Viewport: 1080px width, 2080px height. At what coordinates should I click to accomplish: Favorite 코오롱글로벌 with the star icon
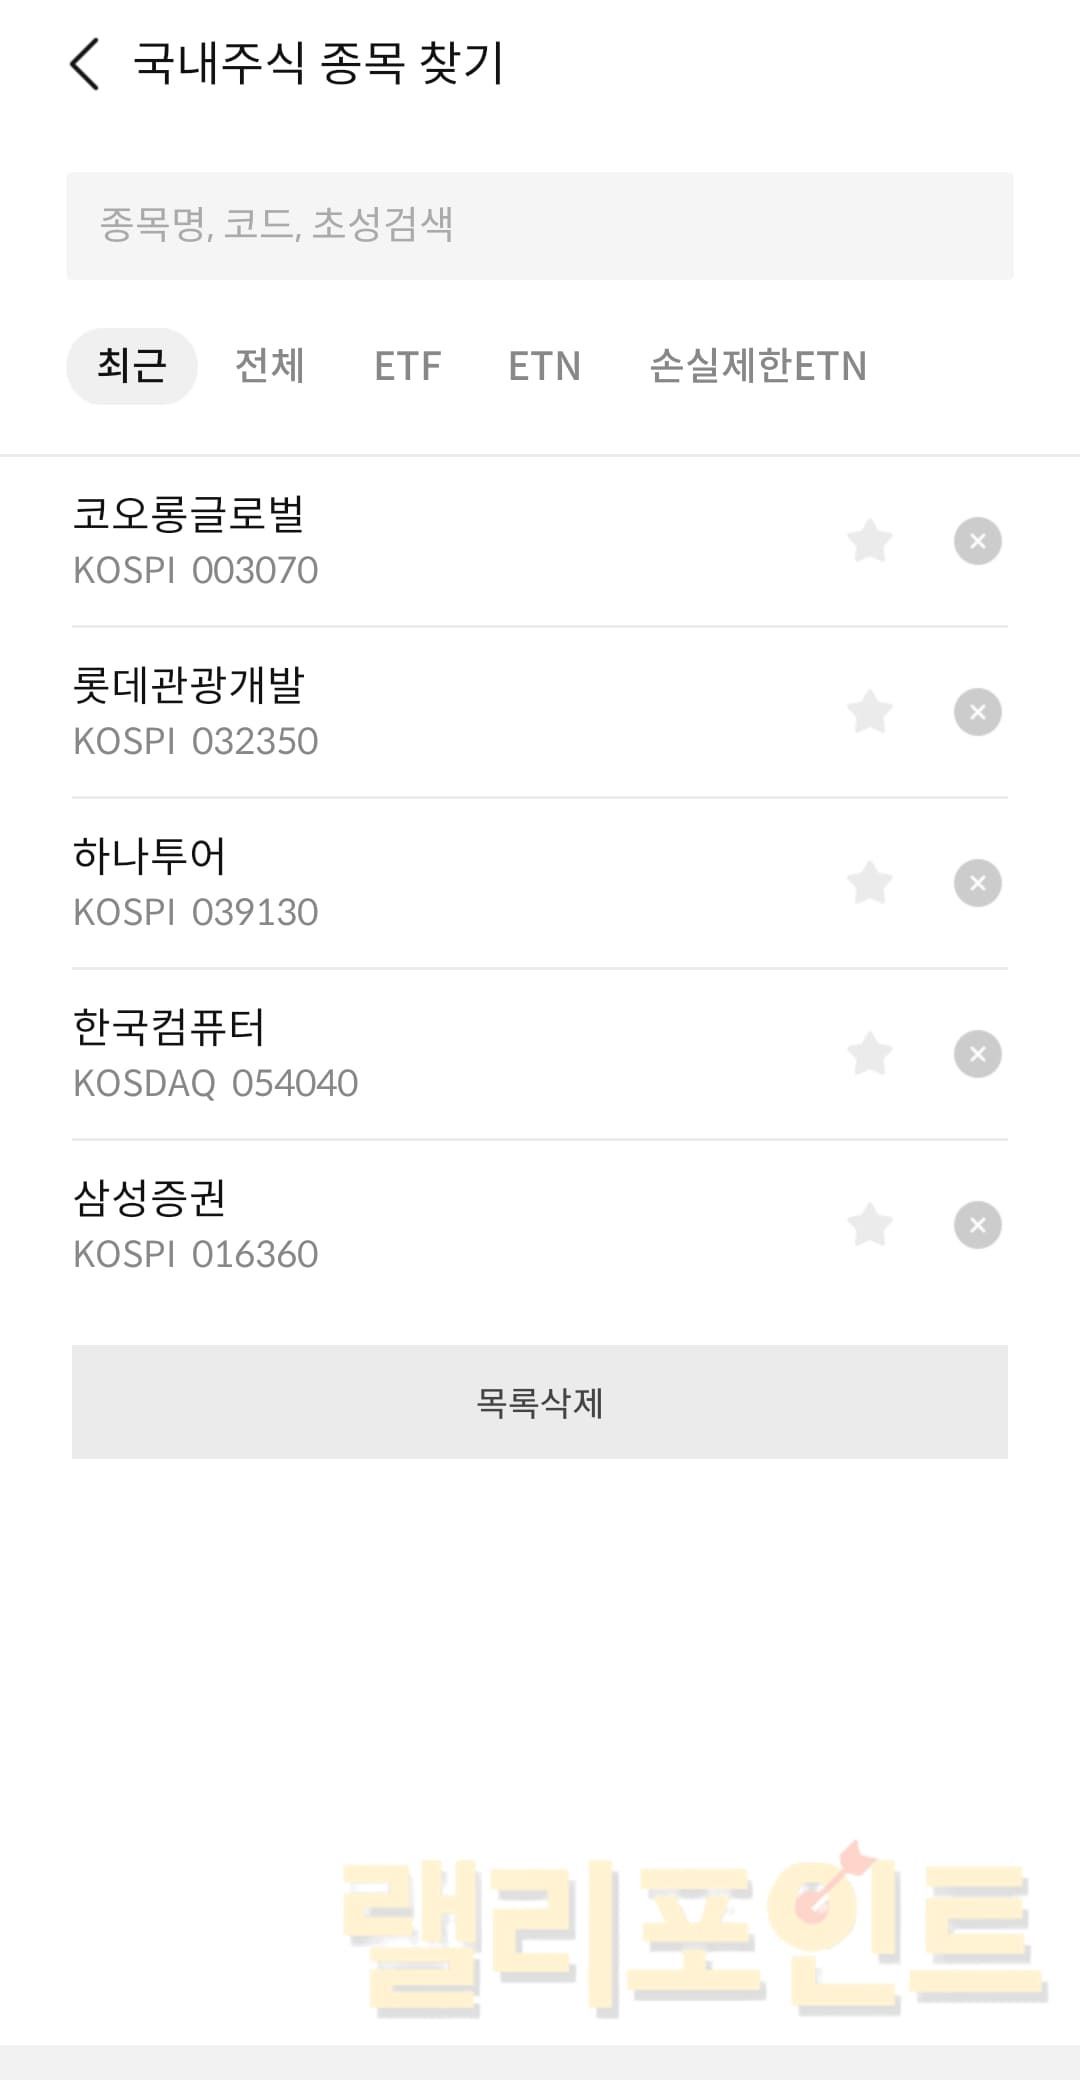point(869,541)
